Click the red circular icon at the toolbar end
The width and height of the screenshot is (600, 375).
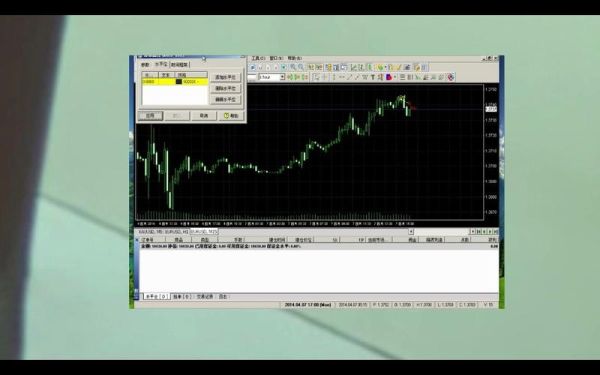[x=451, y=77]
